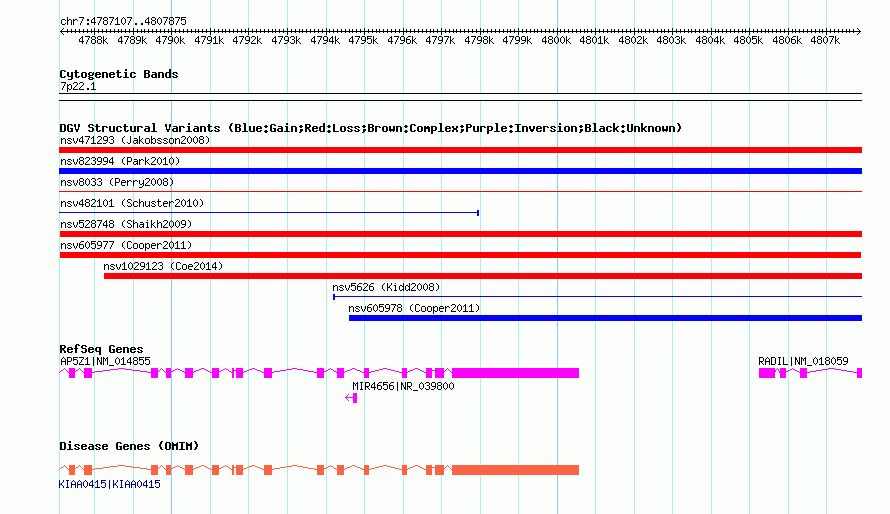Click the 4798k ruler tick label
This screenshot has width=890, height=514.
[x=479, y=40]
